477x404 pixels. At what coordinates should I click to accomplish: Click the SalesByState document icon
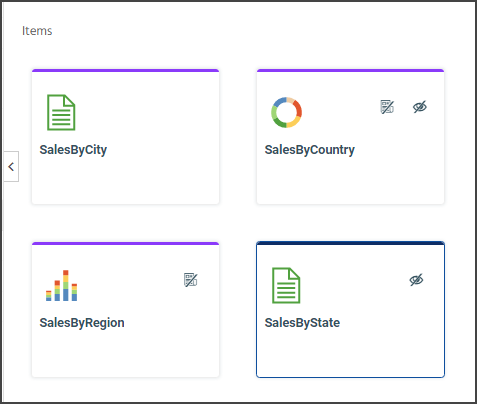(286, 285)
